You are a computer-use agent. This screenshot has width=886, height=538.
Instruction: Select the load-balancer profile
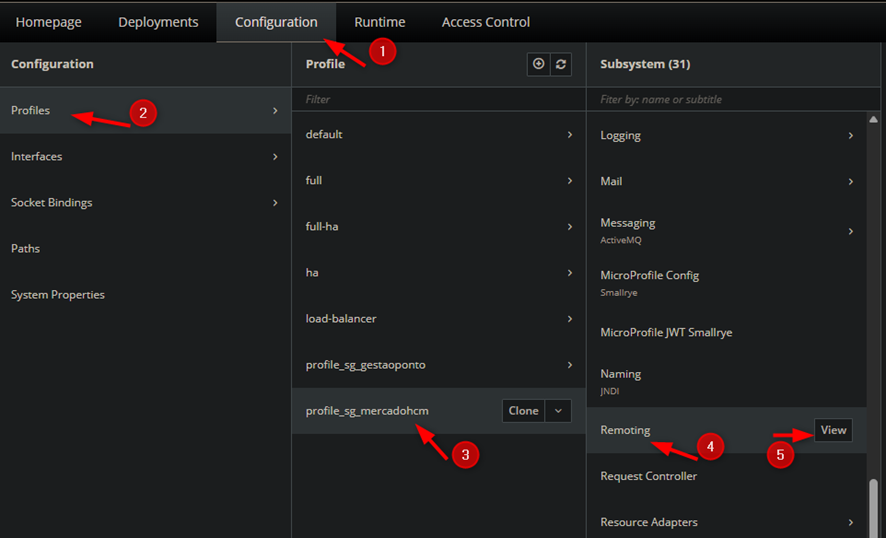tap(341, 319)
